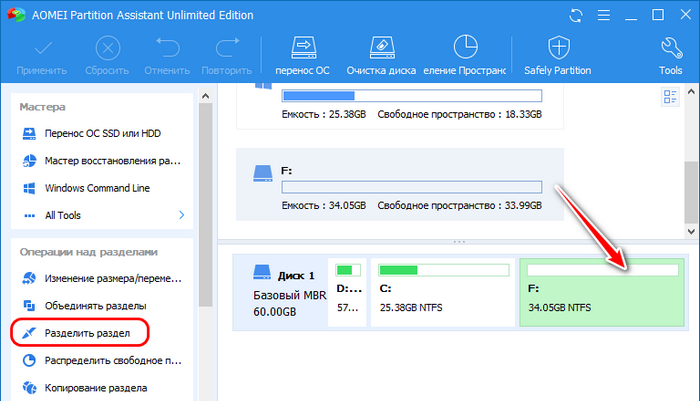Click the C: usage bar in disk map
700x401 pixels.
(444, 270)
